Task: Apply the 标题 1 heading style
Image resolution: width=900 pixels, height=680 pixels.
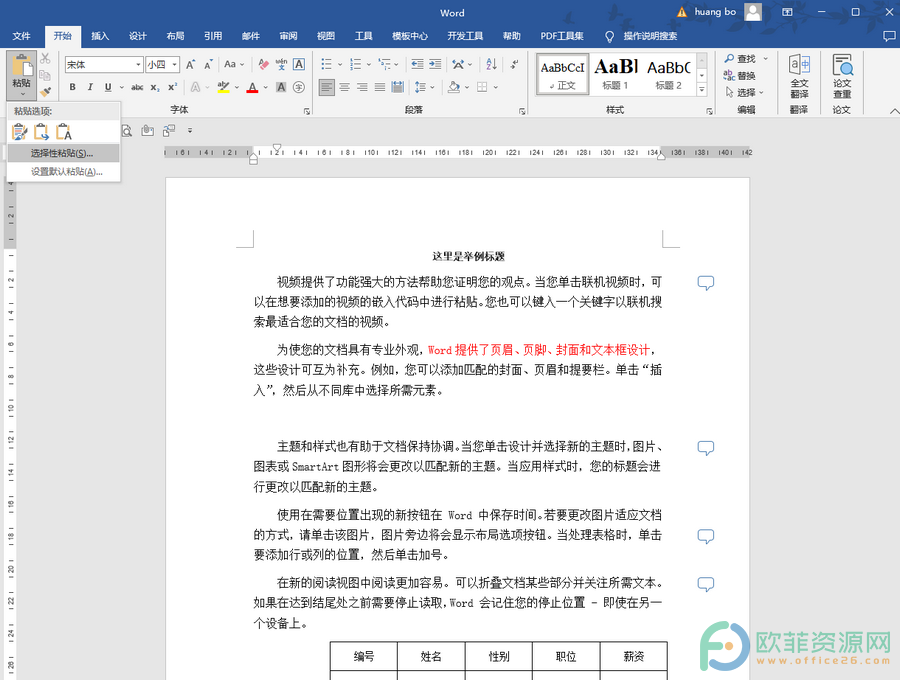Action: [615, 73]
